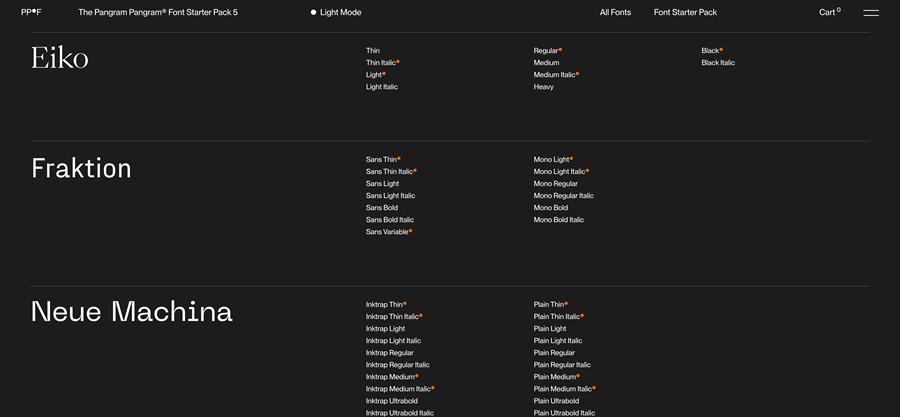Select Neue Machina Inktrap Regular
The width and height of the screenshot is (900, 417).
(390, 353)
